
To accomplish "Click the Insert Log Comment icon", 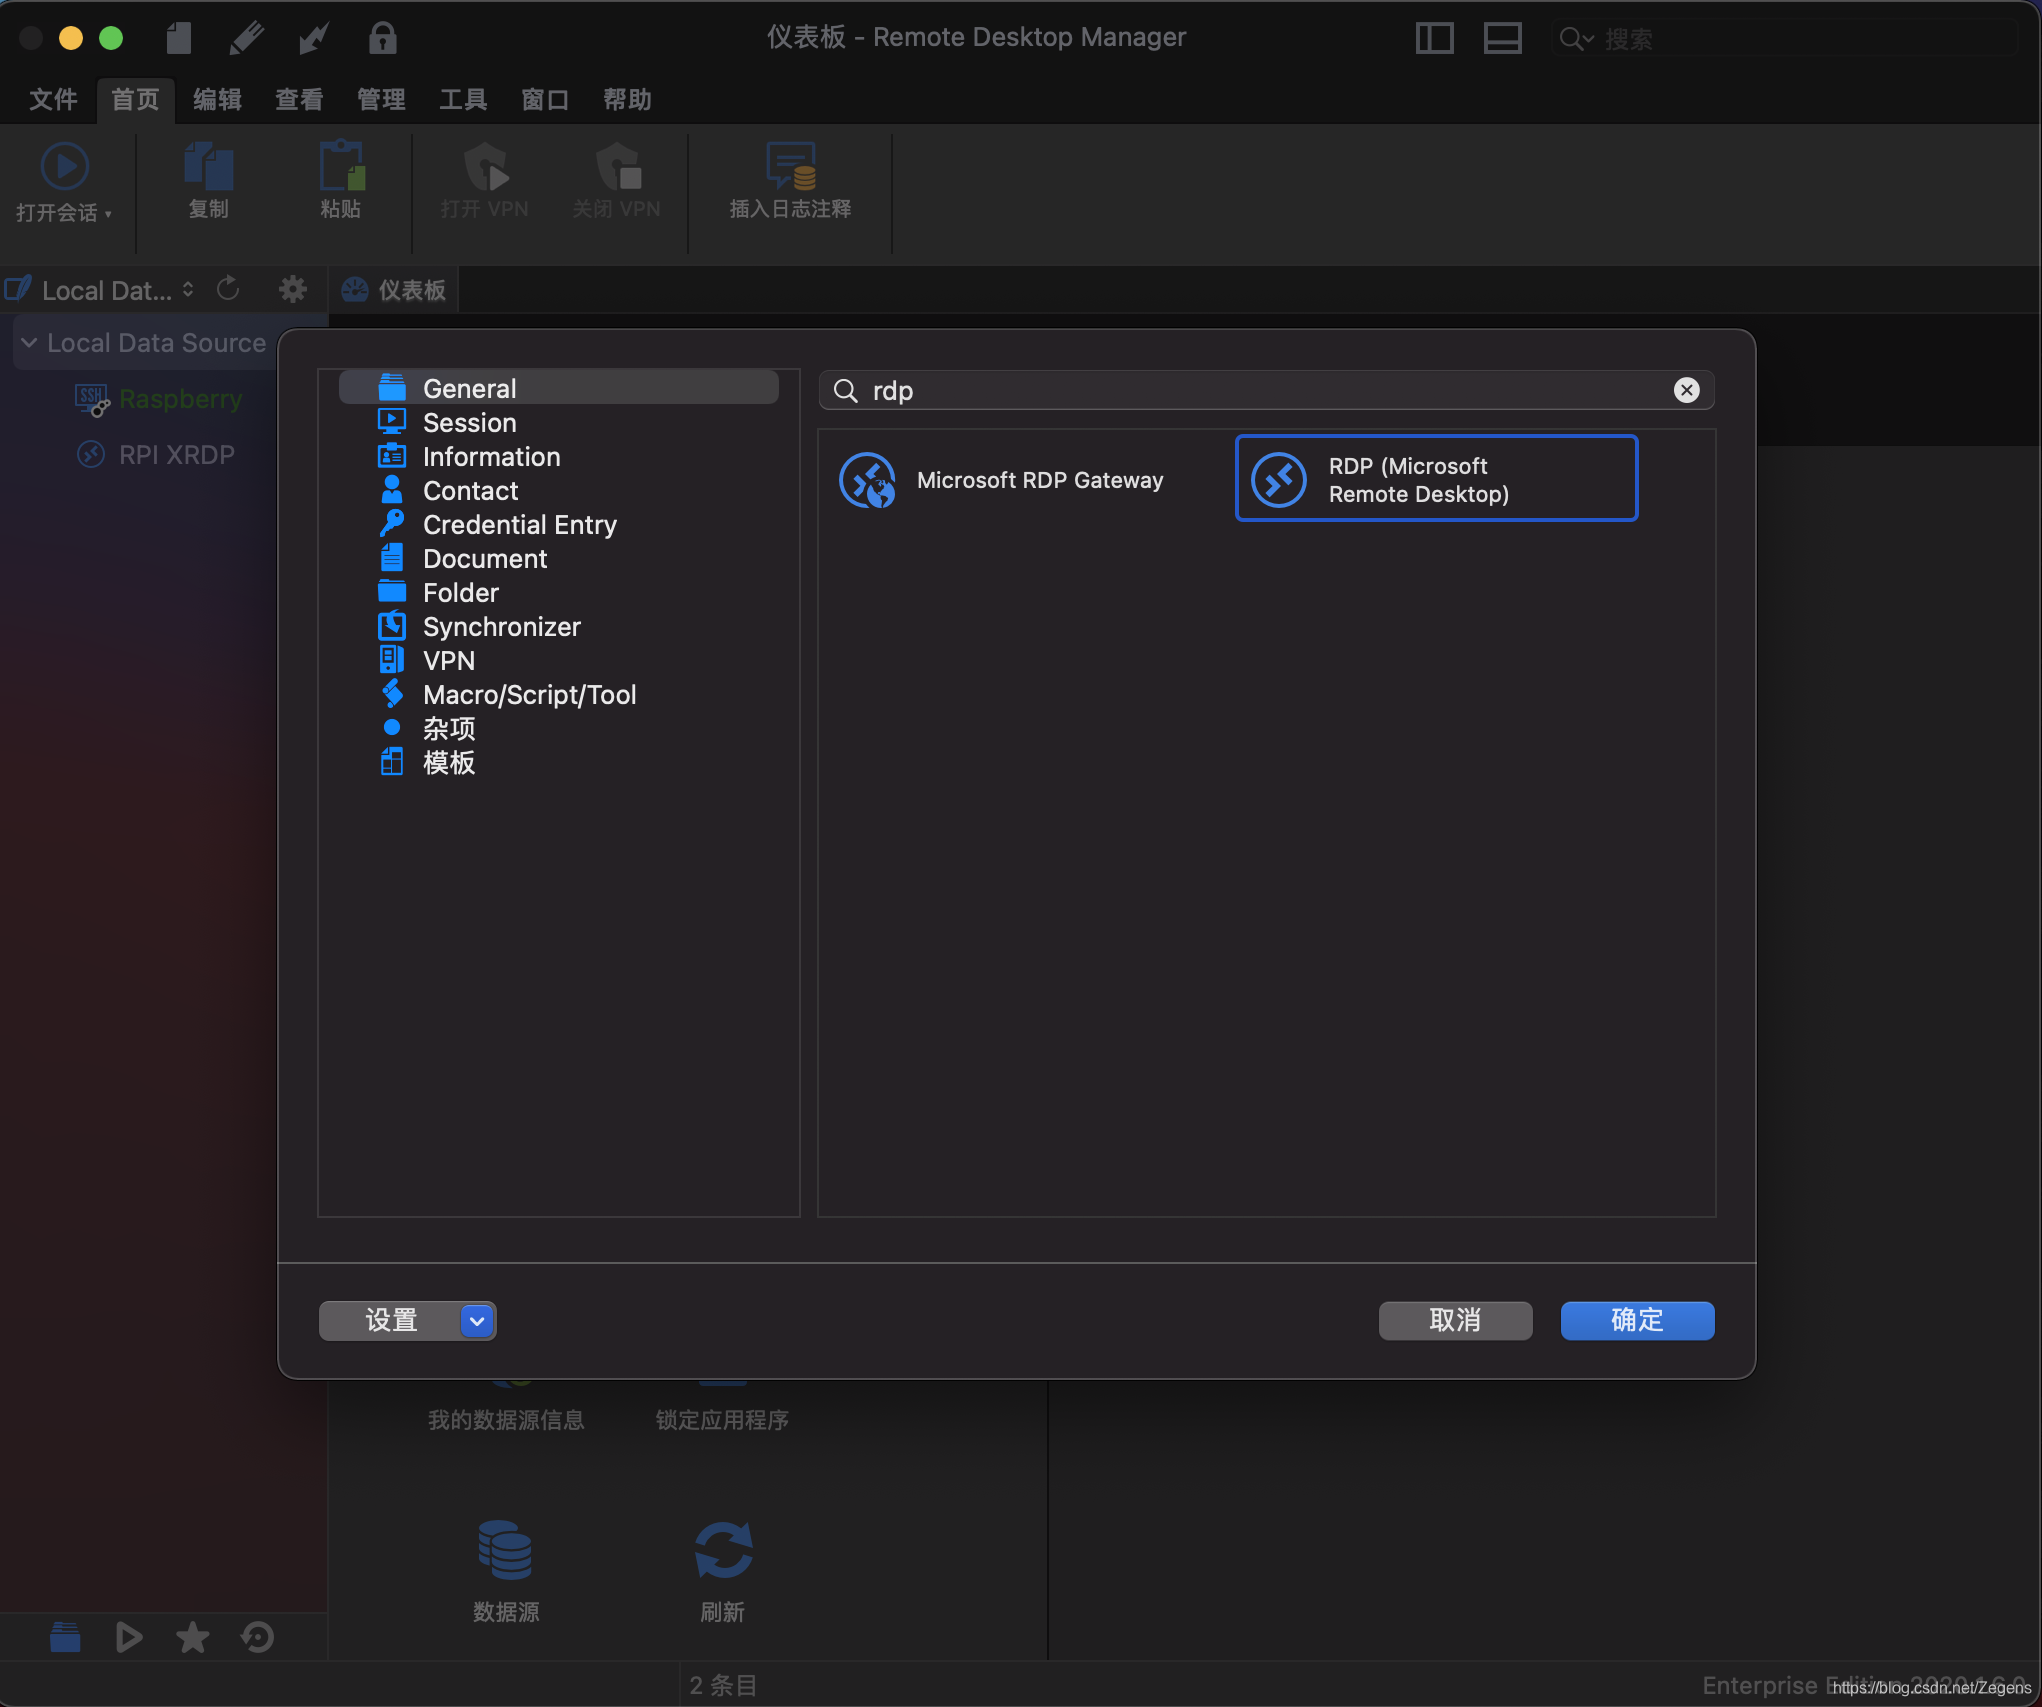I will pyautogui.click(x=790, y=166).
